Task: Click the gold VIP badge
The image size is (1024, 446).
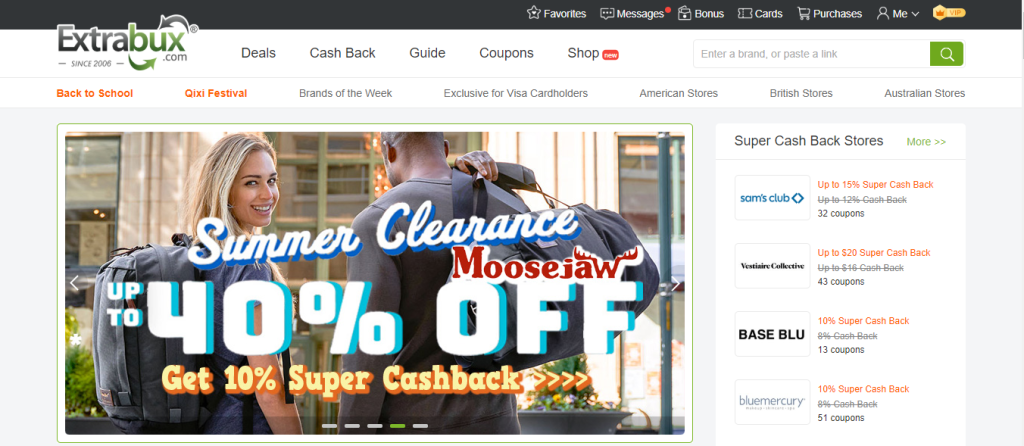Action: coord(949,12)
